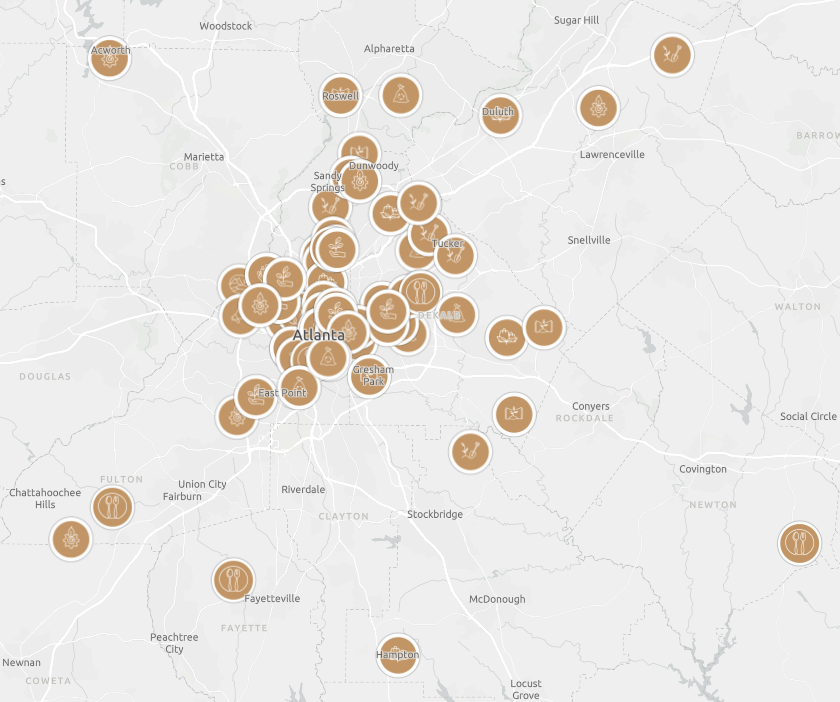The image size is (840, 702).
Task: Click the cotton flower marker southeast of Snellville
Action: [x=505, y=336]
